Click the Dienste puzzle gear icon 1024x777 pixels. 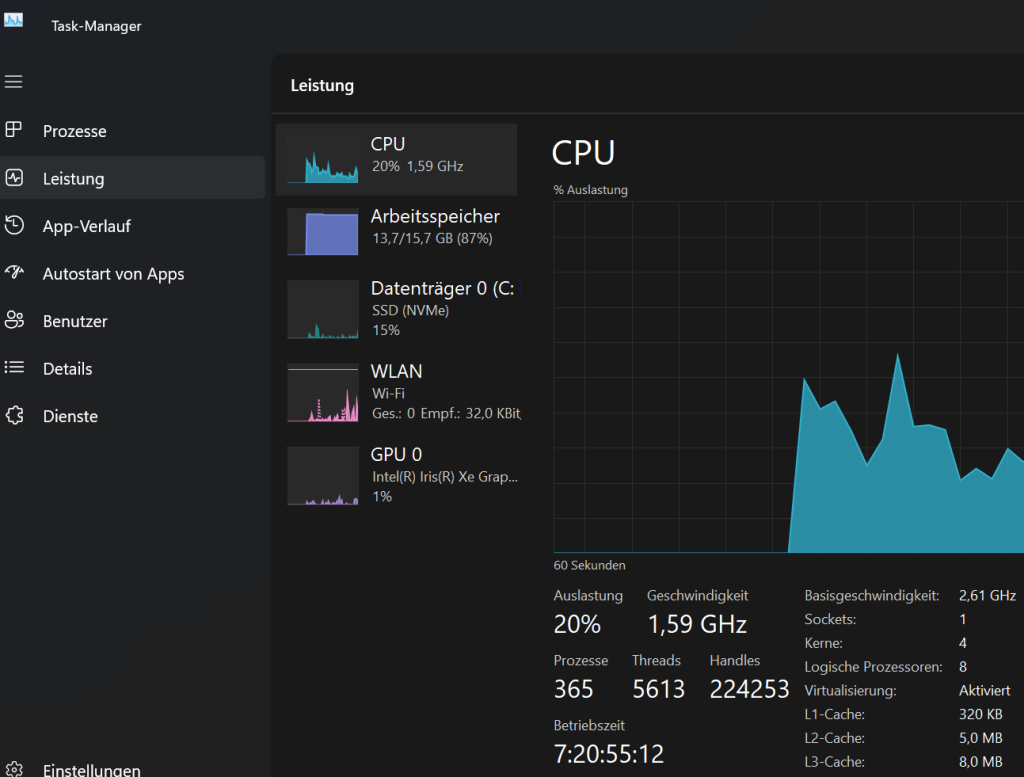[14, 415]
